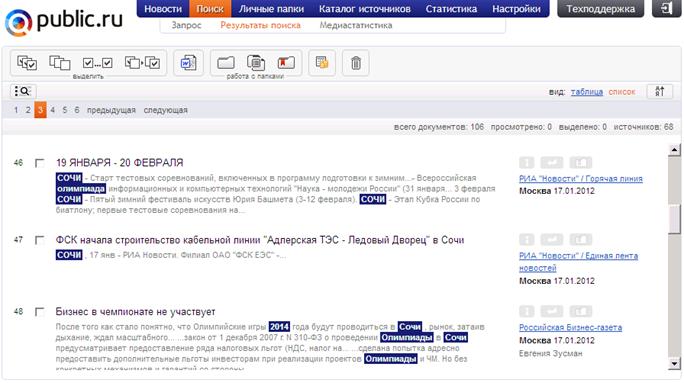Click the sort order icon near список
Screen dimensions: 684x383
click(659, 91)
